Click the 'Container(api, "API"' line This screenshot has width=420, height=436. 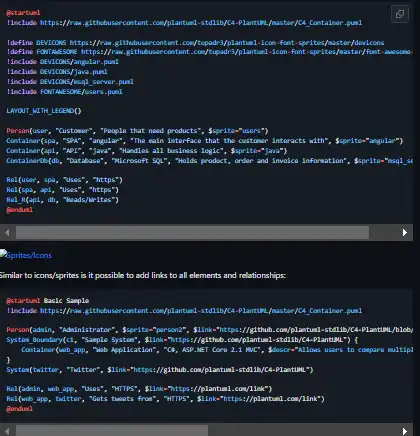pyautogui.click(x=147, y=151)
